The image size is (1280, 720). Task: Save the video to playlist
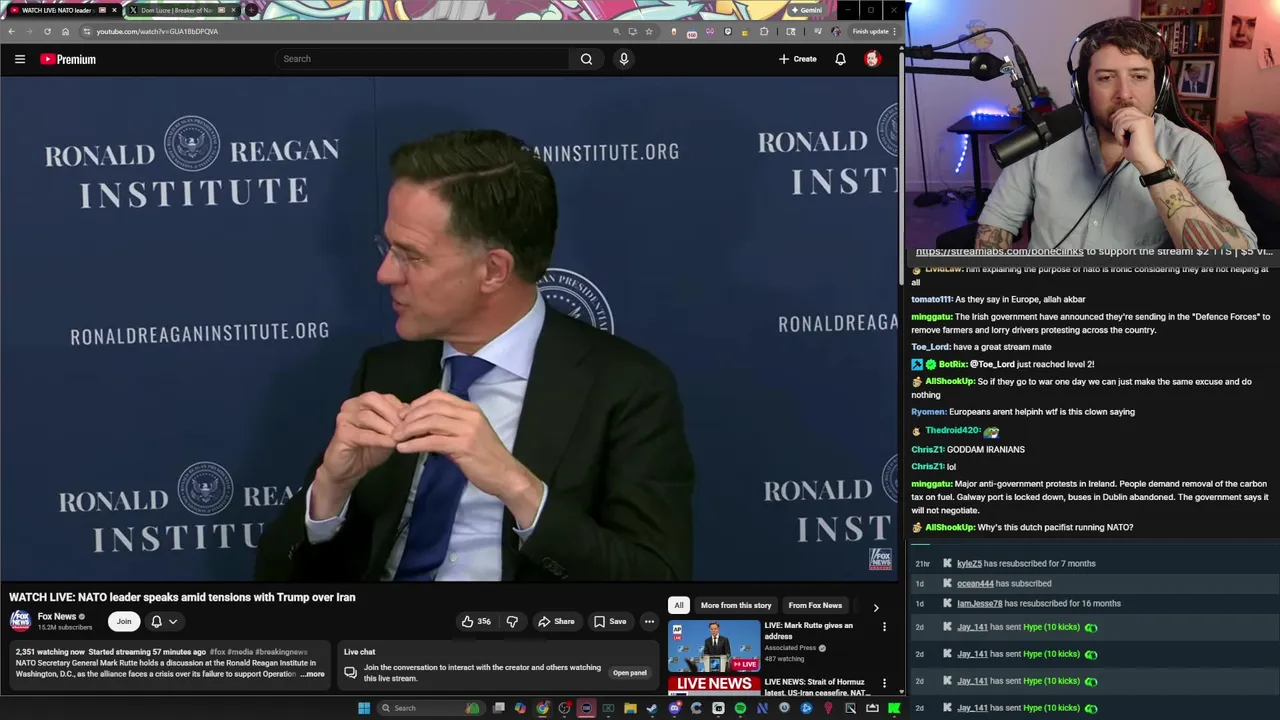tap(610, 621)
